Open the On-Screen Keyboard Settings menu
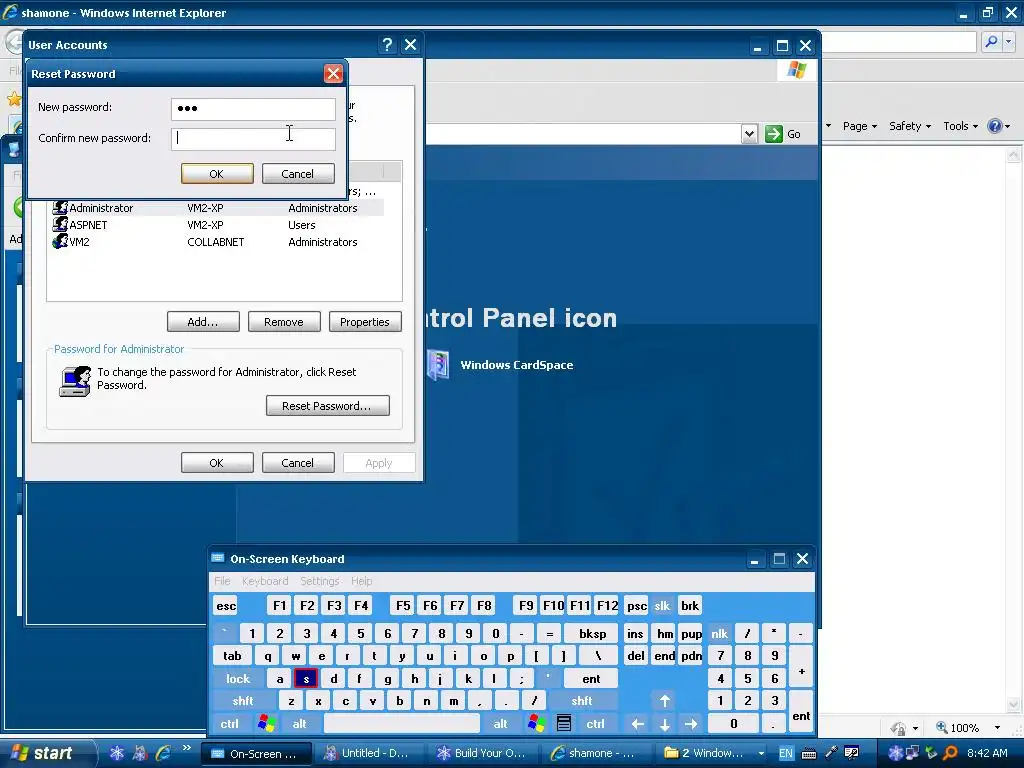 (x=319, y=581)
